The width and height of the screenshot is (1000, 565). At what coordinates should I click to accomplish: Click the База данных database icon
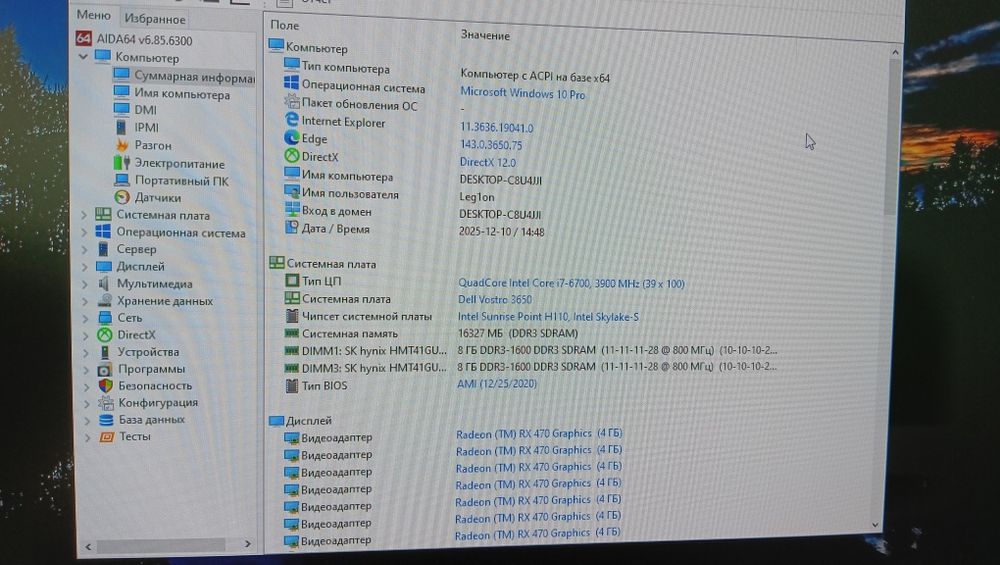pos(107,420)
